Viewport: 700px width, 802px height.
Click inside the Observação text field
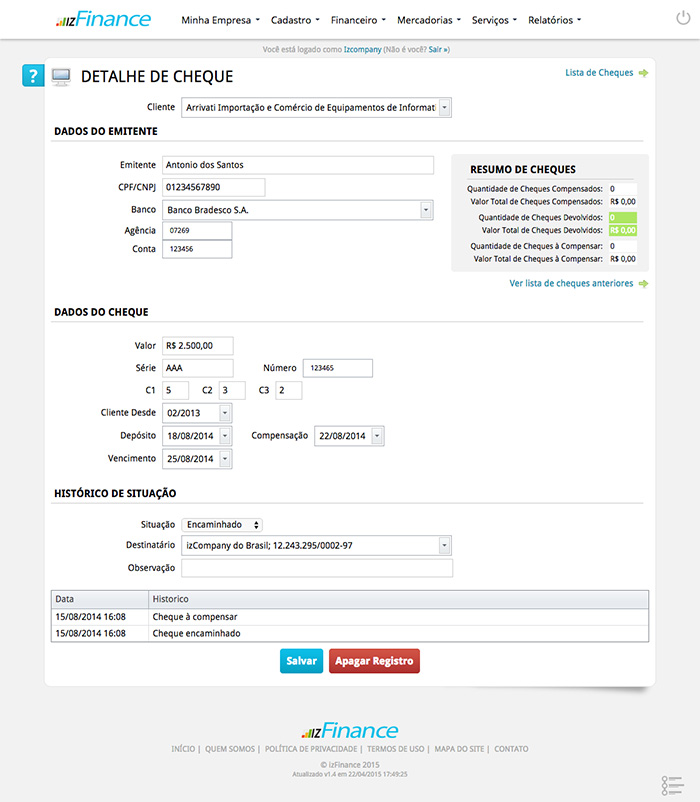click(x=317, y=567)
